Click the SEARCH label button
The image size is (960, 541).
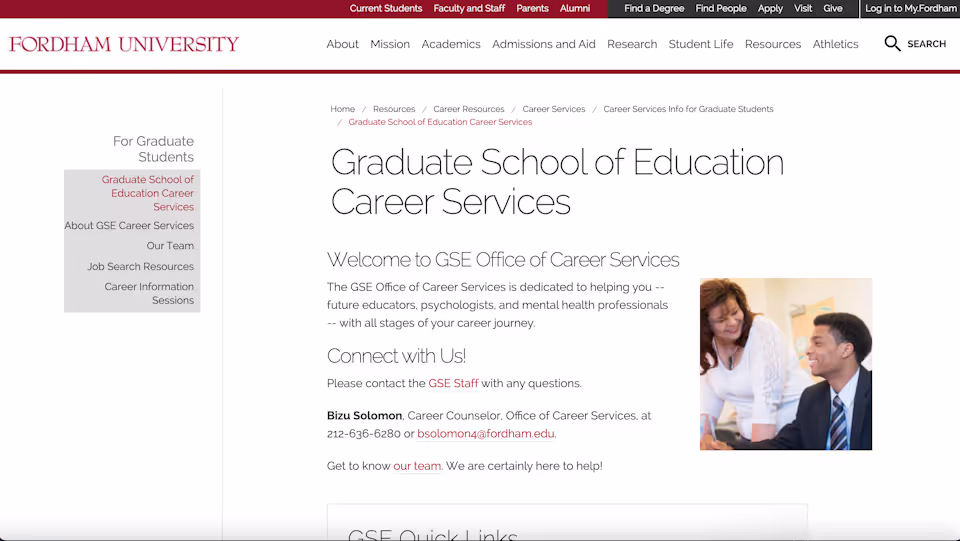[926, 44]
